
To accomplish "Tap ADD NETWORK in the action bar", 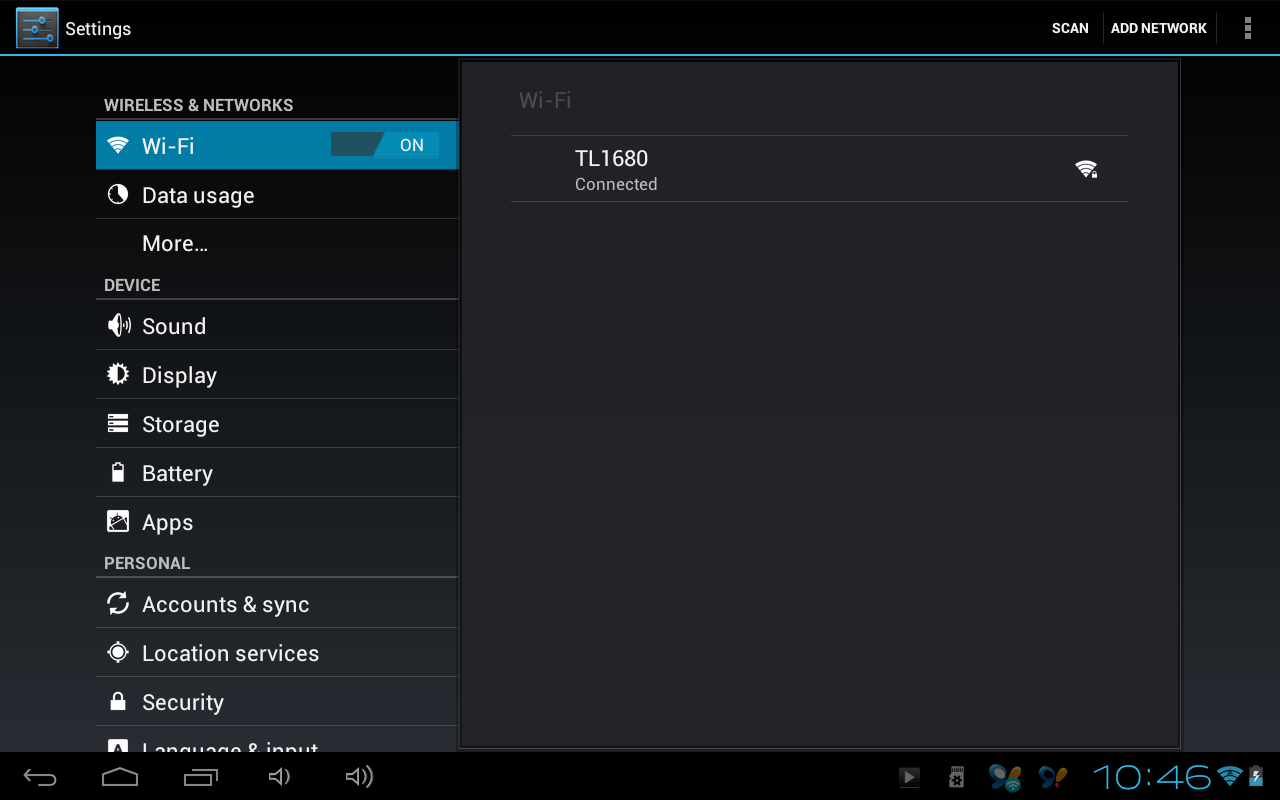I will point(1159,28).
